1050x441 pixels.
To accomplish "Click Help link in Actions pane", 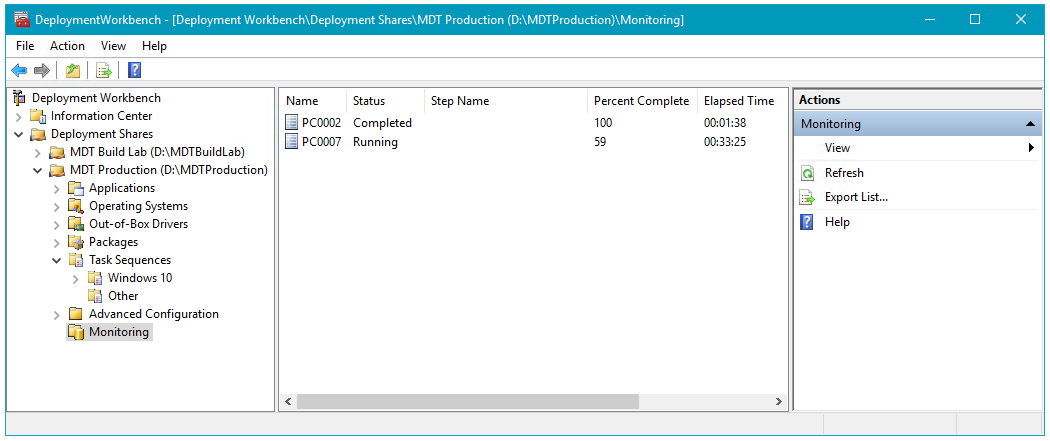I will click(837, 222).
